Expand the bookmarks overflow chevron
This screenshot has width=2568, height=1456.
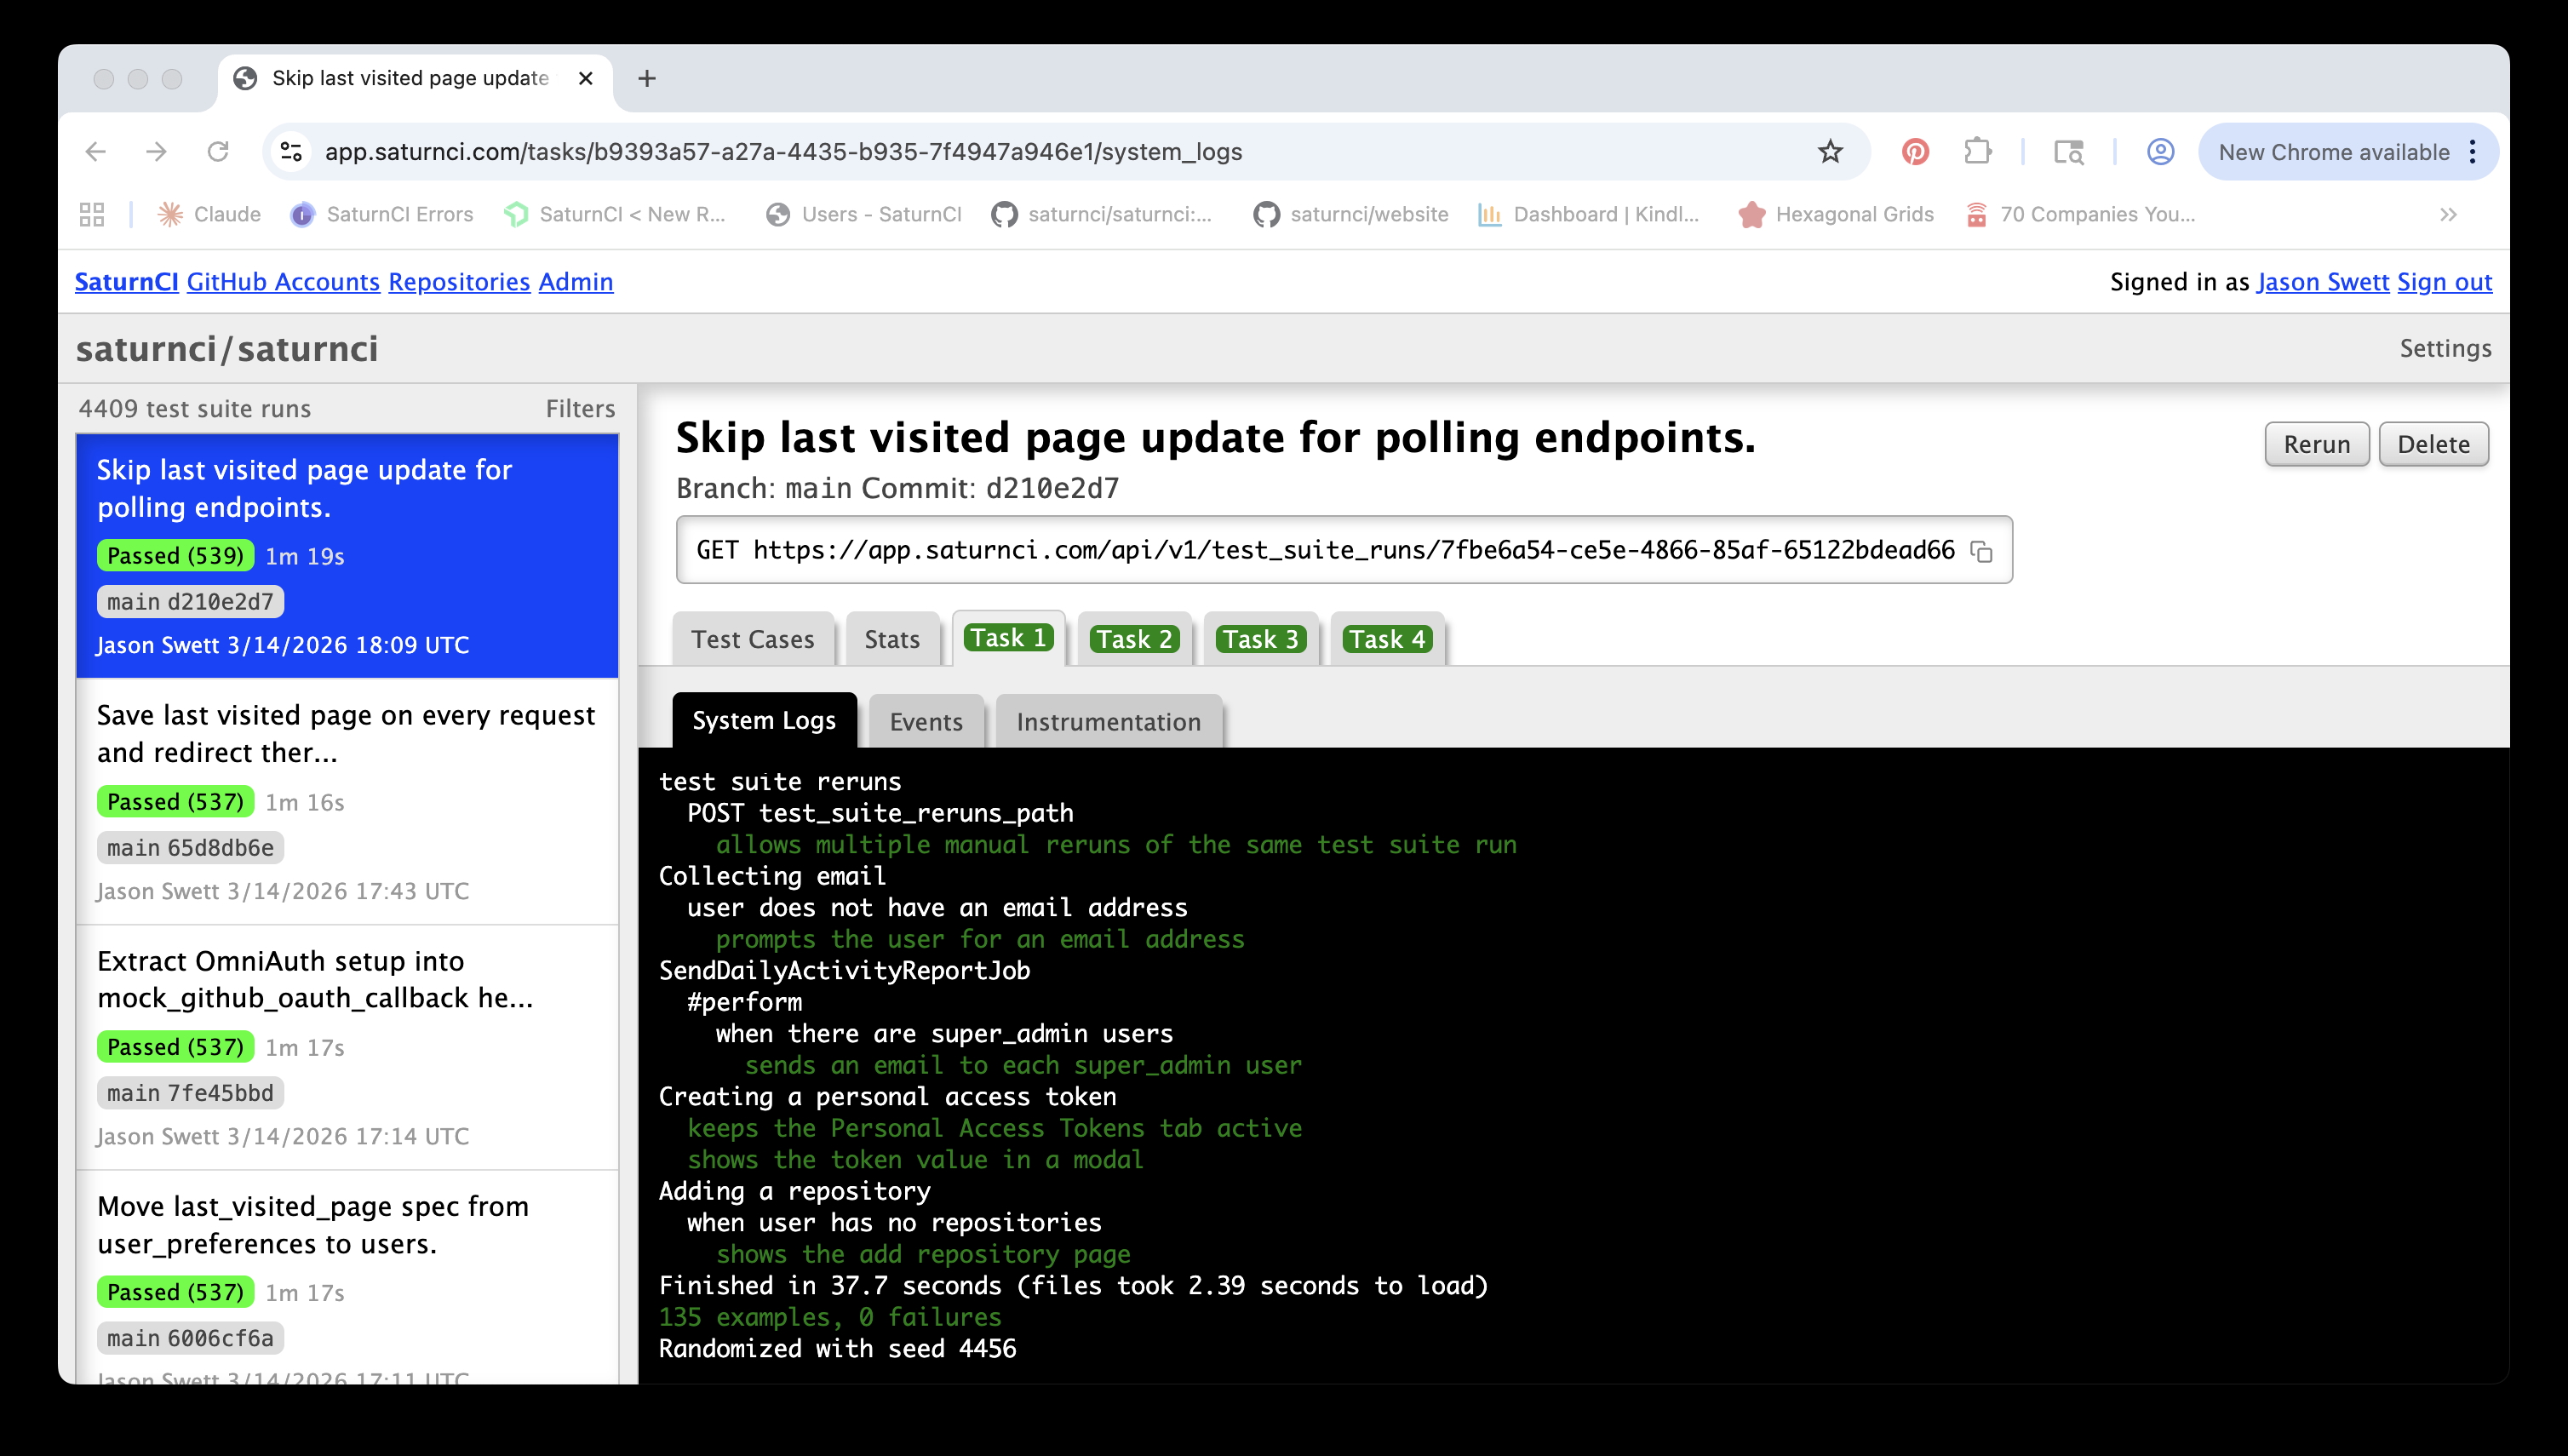pos(2448,214)
